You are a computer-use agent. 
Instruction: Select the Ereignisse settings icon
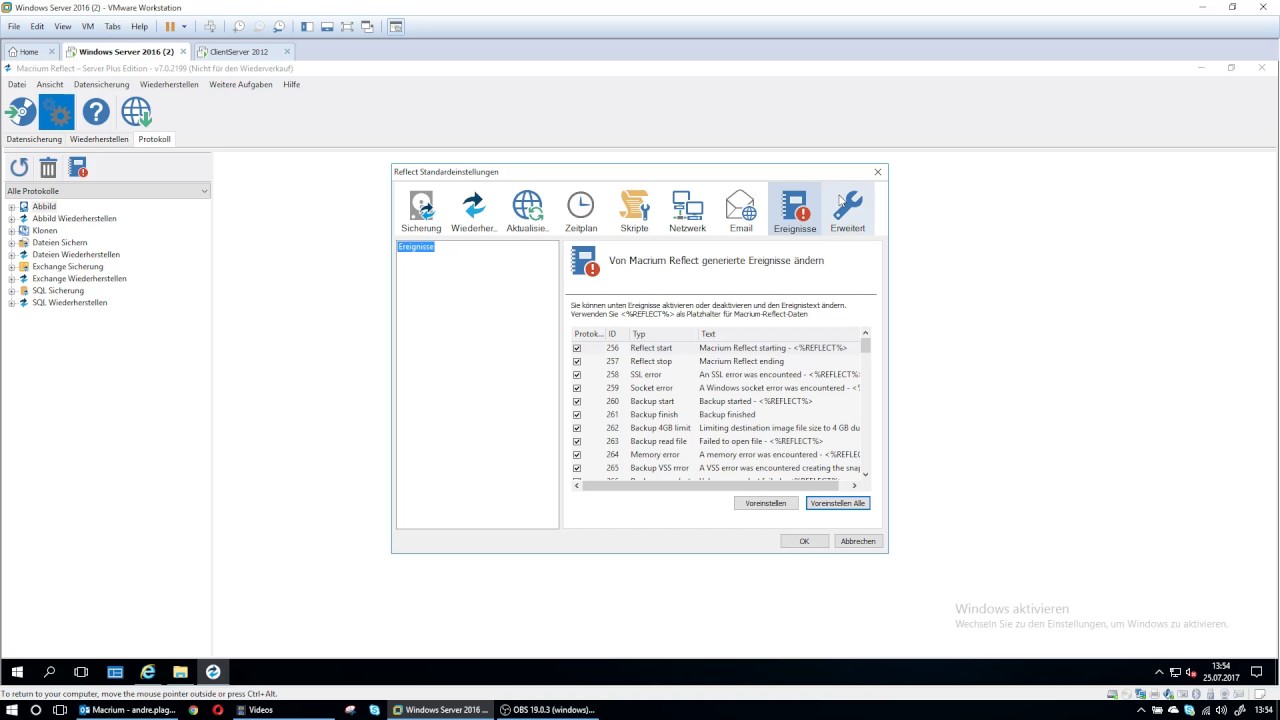[795, 210]
